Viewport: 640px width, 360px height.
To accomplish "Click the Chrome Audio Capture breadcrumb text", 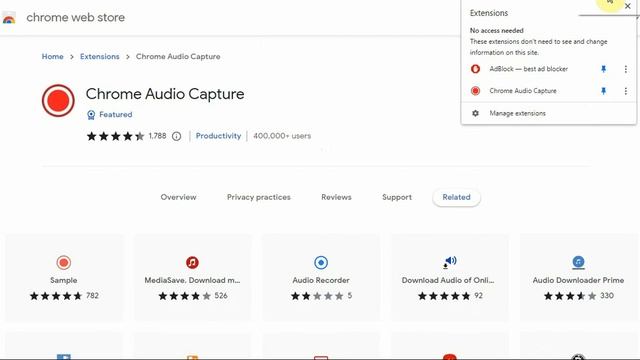I will coord(178,57).
